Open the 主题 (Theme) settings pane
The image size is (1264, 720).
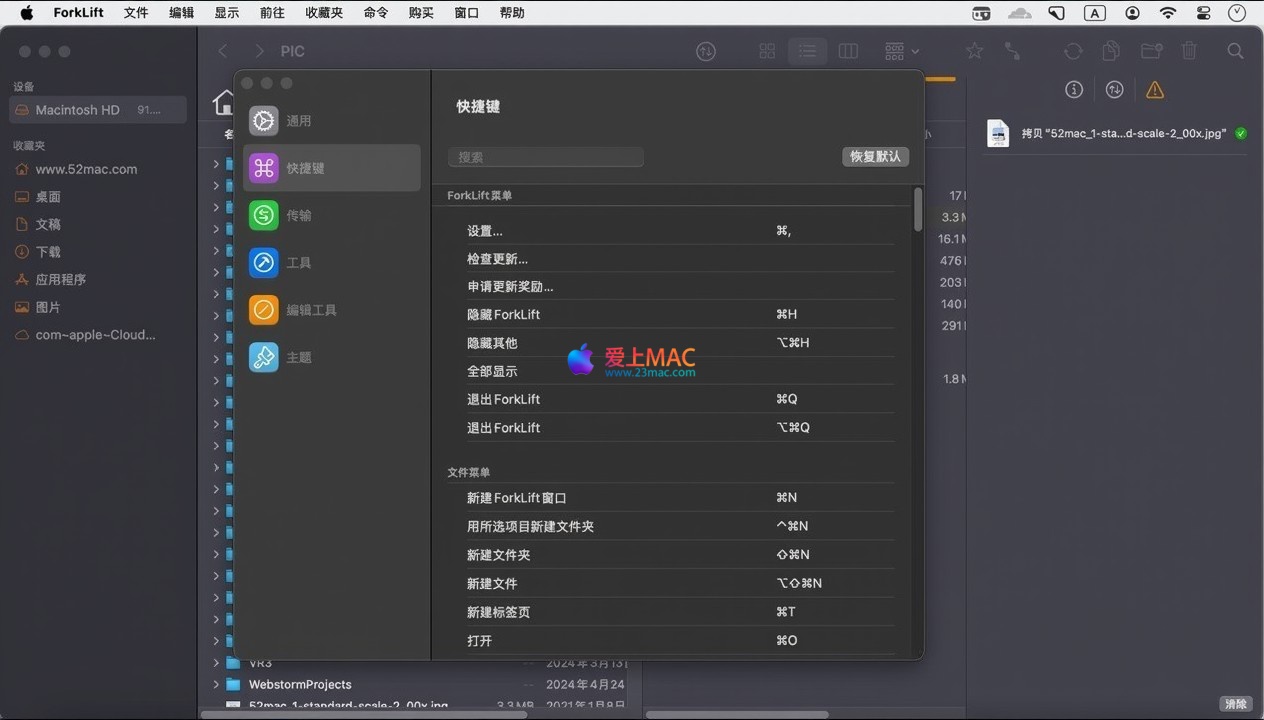click(264, 357)
